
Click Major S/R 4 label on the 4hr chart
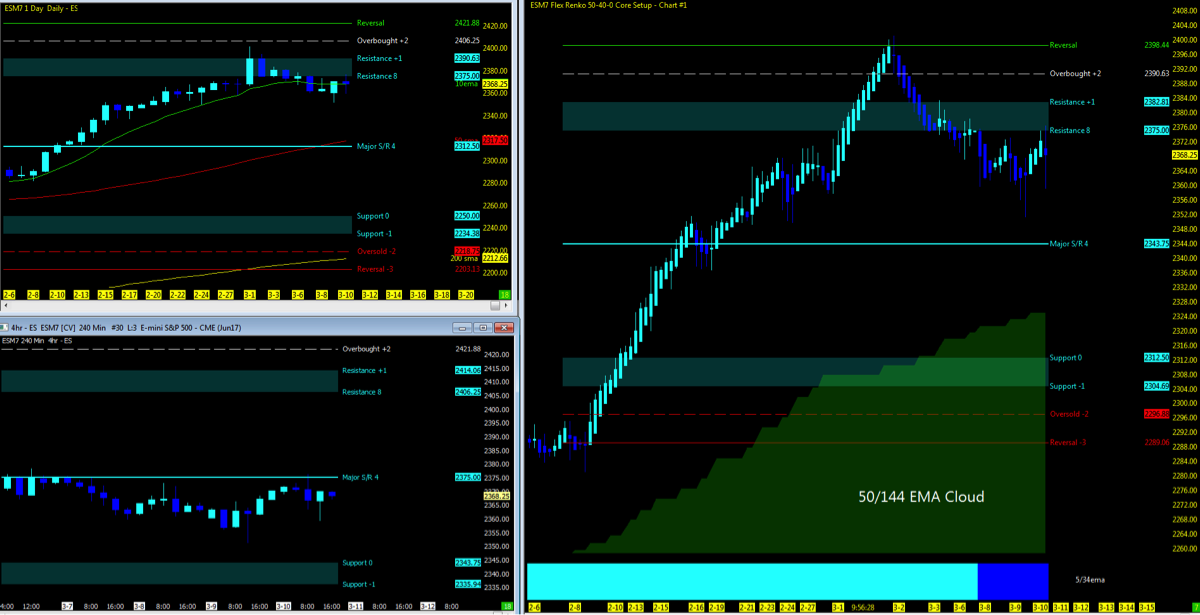pyautogui.click(x=362, y=477)
